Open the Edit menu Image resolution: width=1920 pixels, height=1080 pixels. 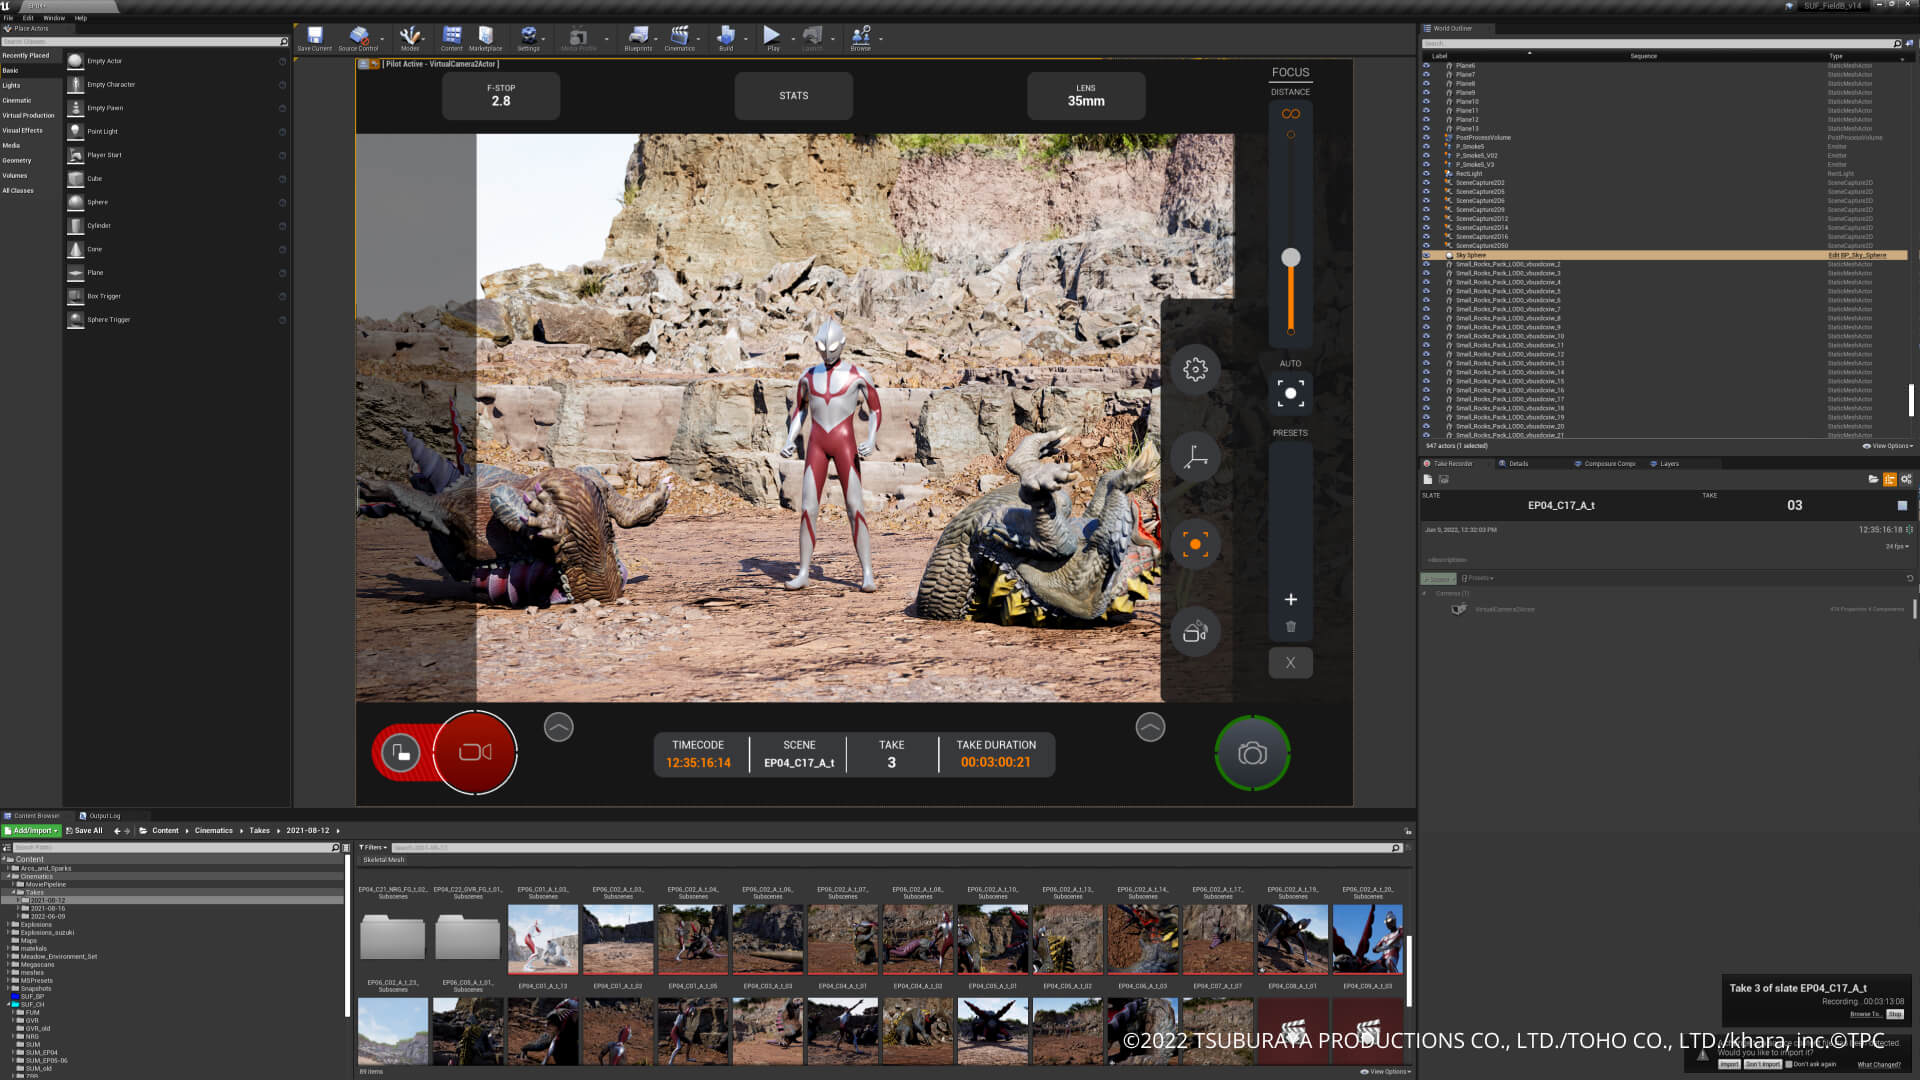[28, 18]
